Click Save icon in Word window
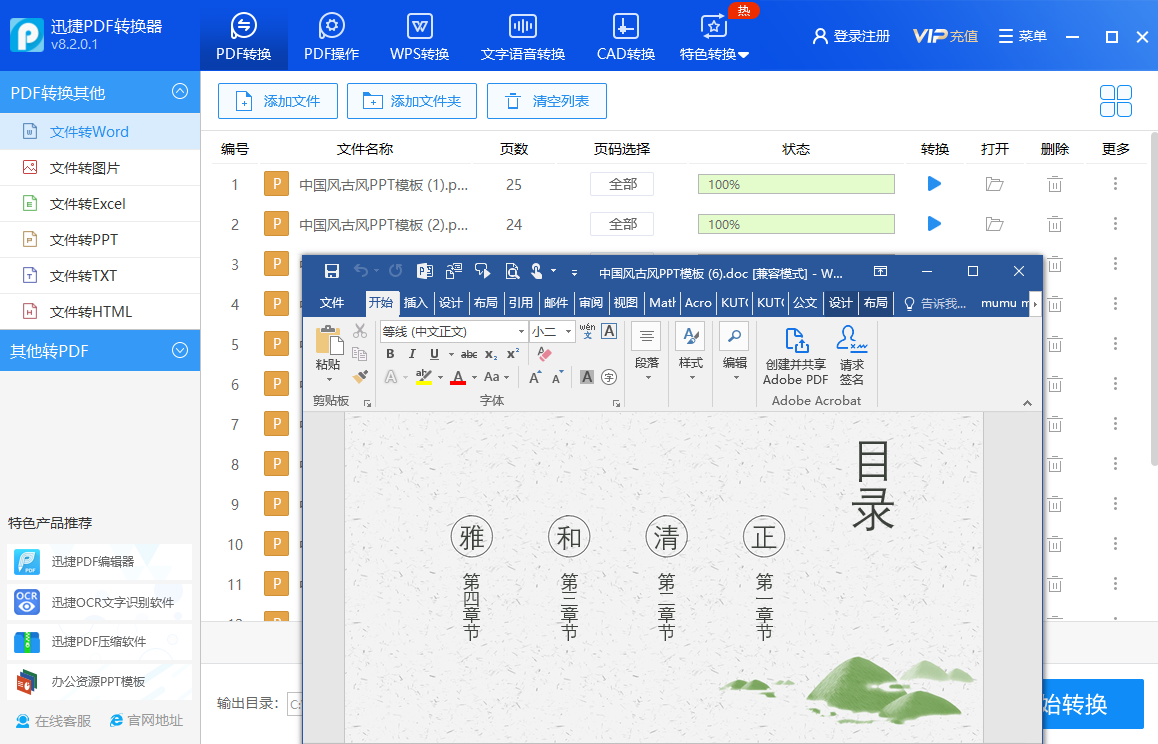The image size is (1158, 744). 332,271
